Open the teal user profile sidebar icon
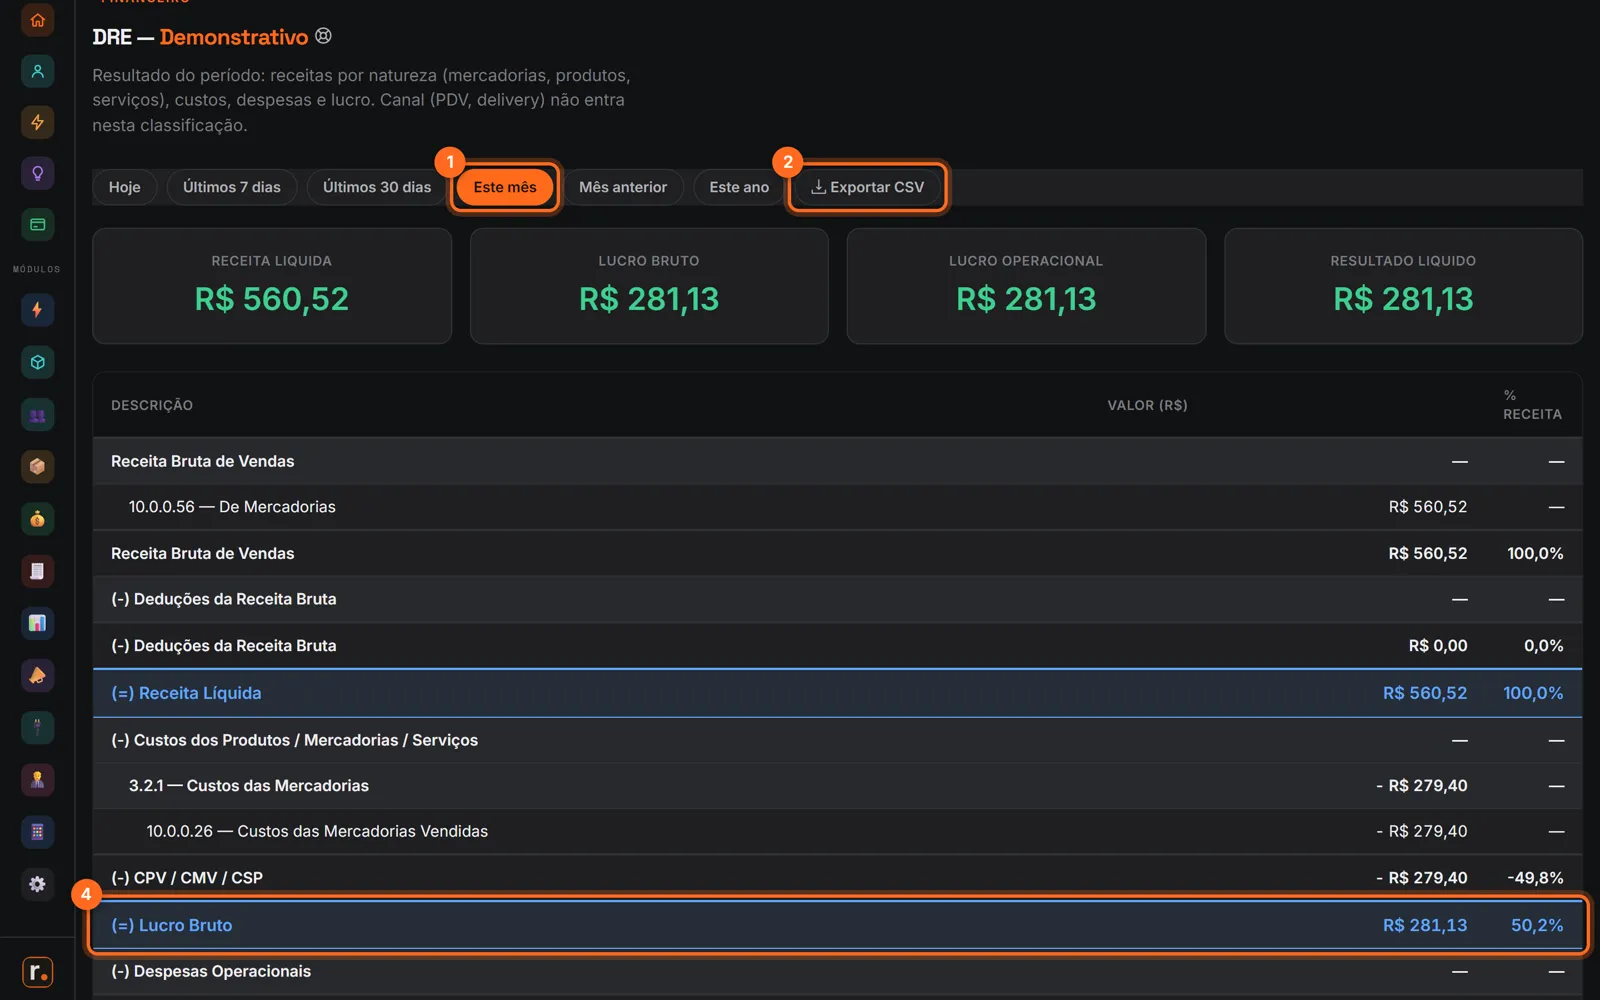This screenshot has height=1000, width=1600. coord(37,71)
